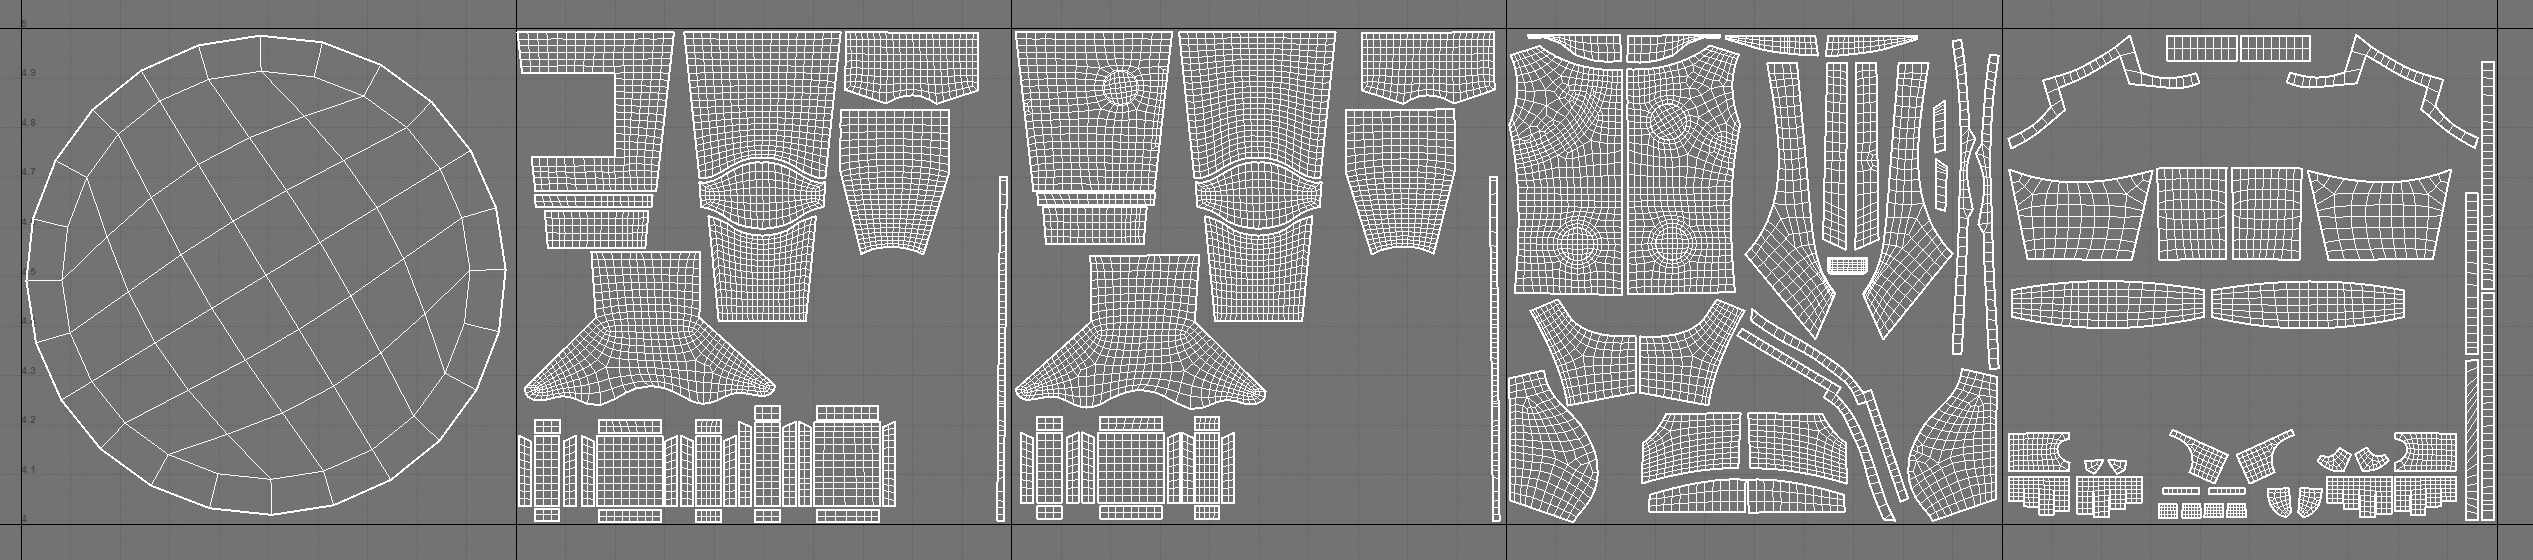Select the tall thin strip in third tile

pyautogui.click(x=1493, y=349)
